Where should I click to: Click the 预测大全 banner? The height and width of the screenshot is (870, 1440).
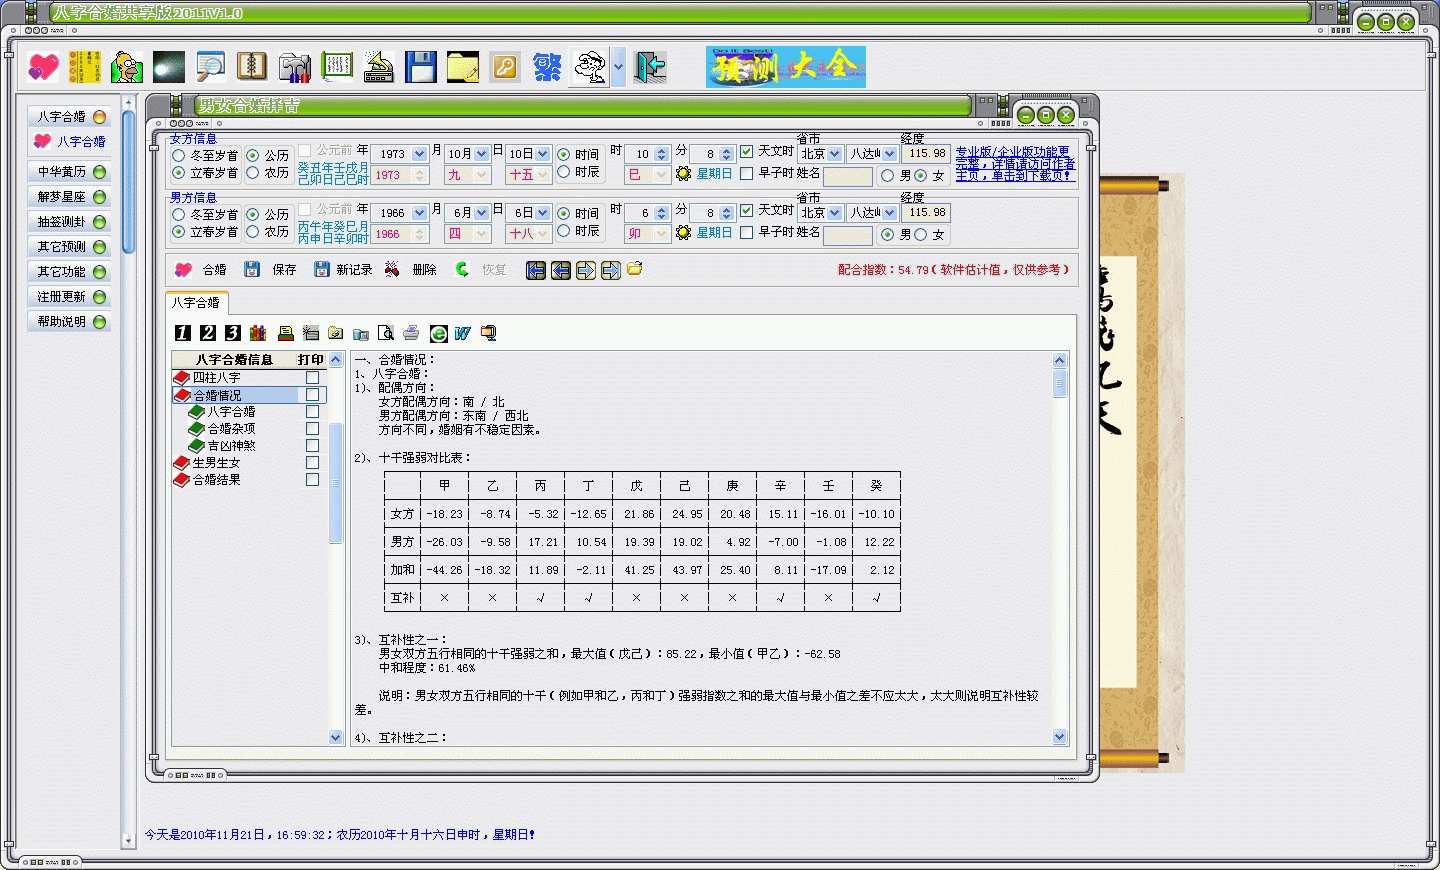[x=786, y=67]
